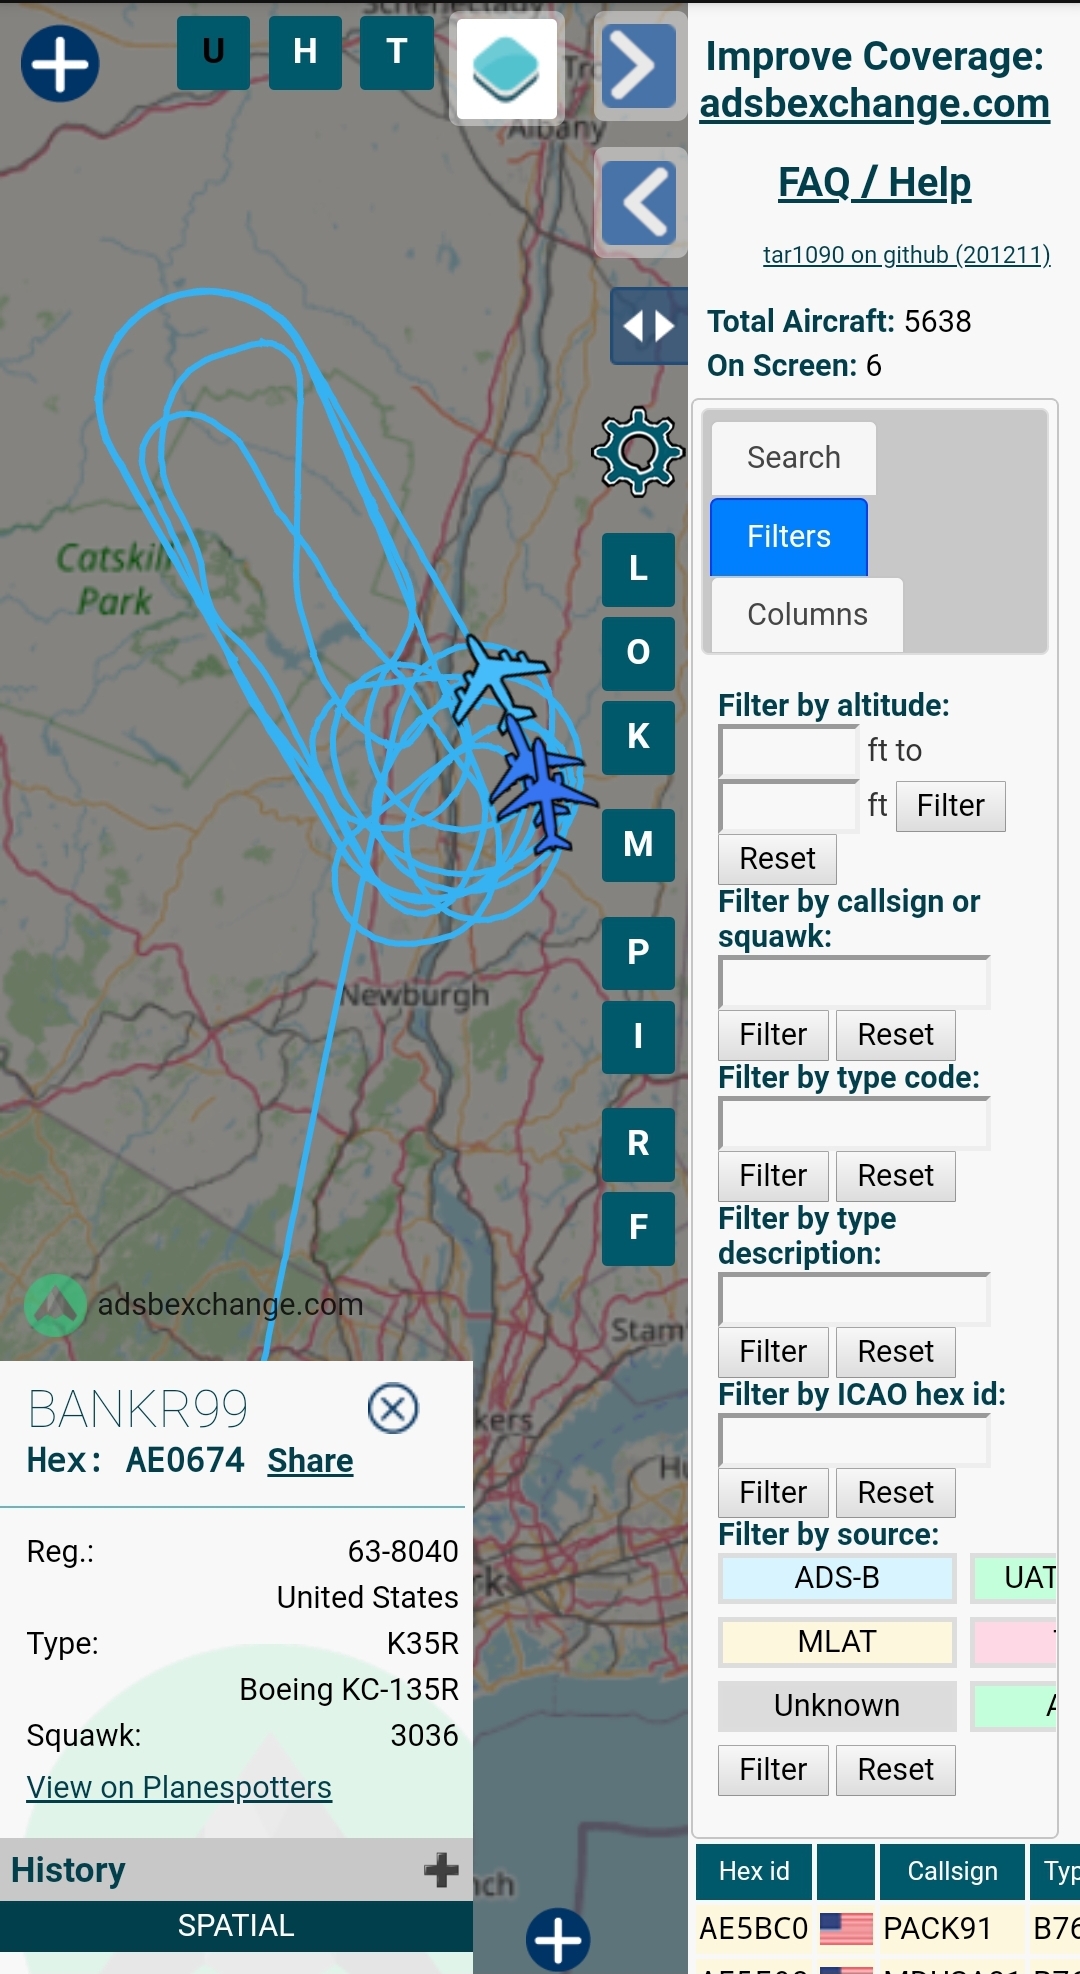Select the MLAT source option
The height and width of the screenshot is (1974, 1080).
(x=837, y=1642)
